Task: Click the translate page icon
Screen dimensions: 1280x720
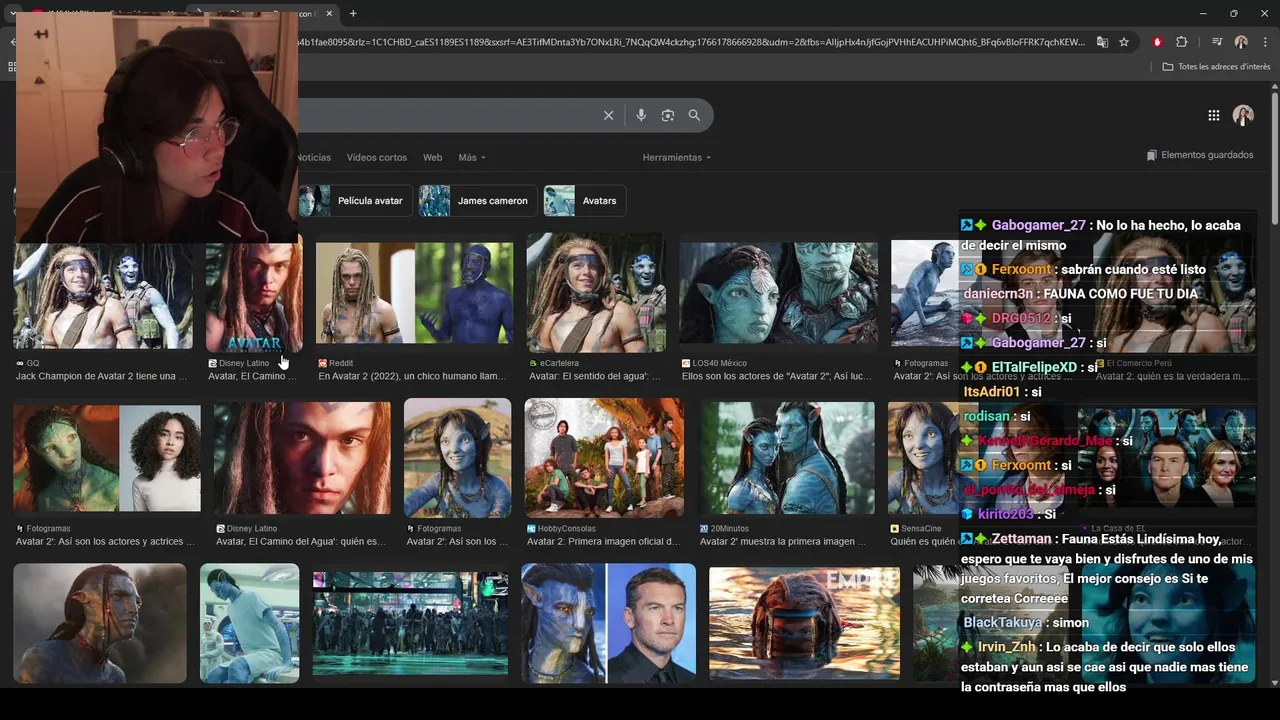Action: (1102, 42)
